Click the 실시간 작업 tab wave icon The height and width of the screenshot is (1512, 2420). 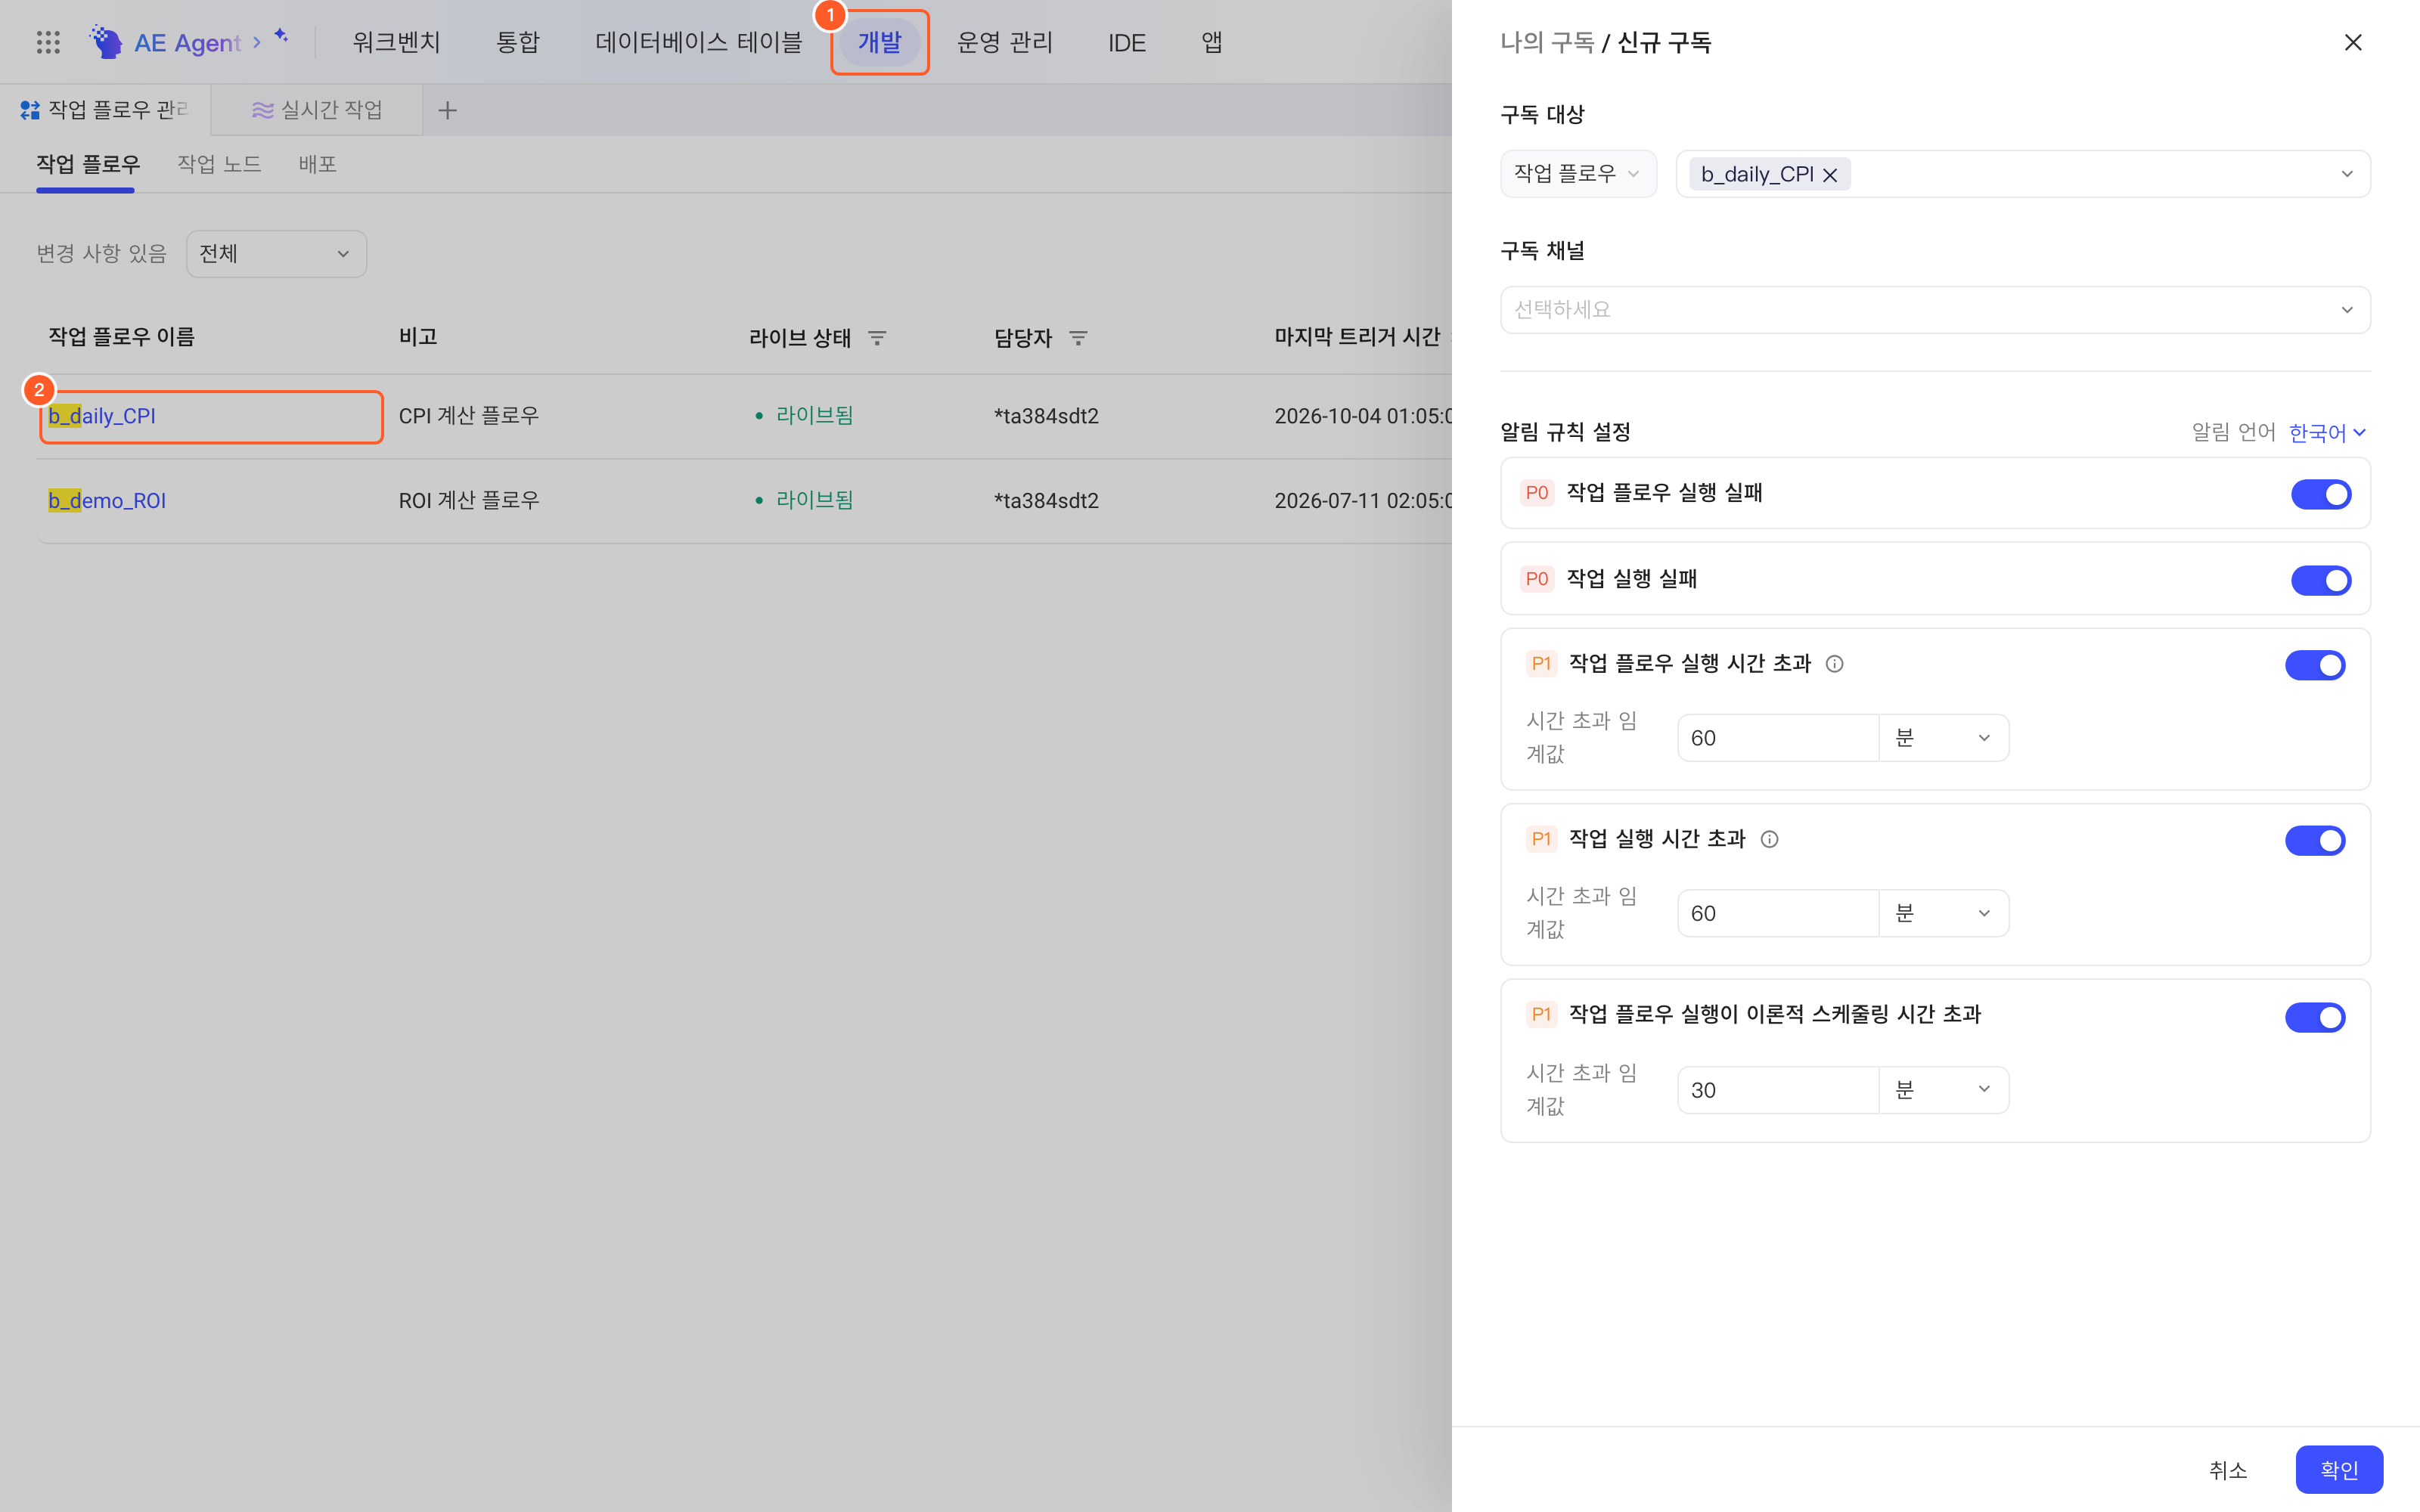262,110
